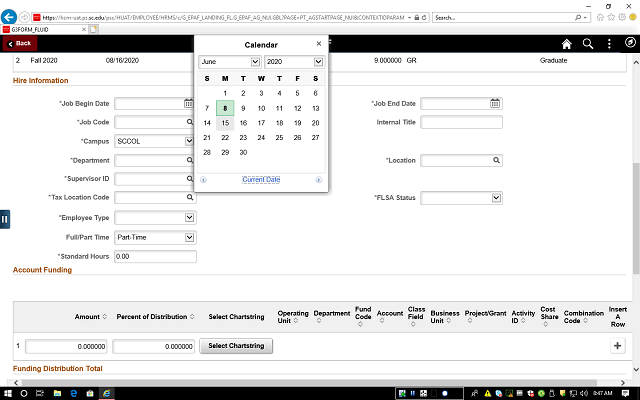Open the address bar history dropdown
640x400 pixels.
pyautogui.click(x=409, y=18)
